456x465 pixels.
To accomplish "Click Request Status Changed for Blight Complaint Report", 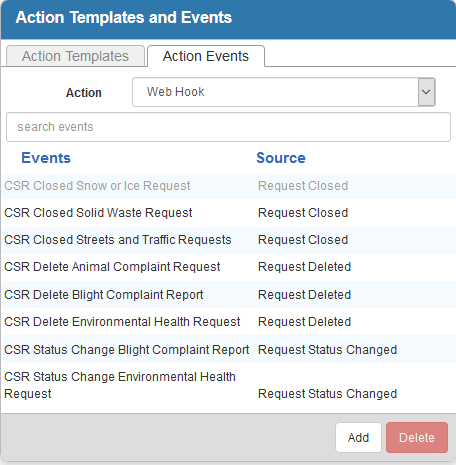I will point(327,350).
